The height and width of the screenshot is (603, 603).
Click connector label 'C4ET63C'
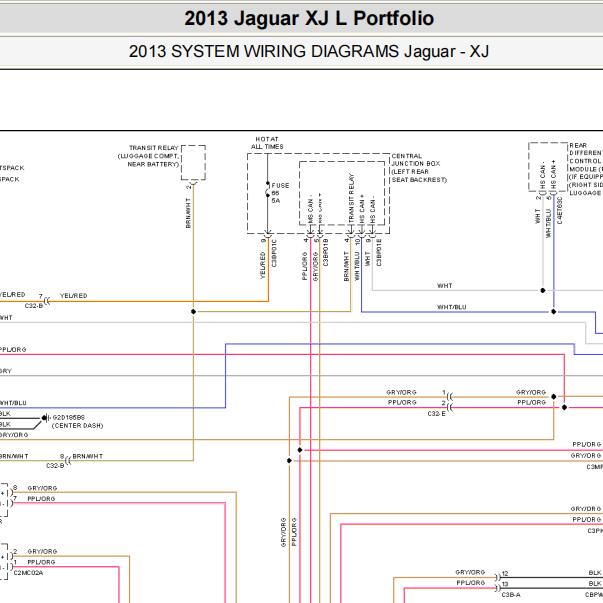[560, 211]
